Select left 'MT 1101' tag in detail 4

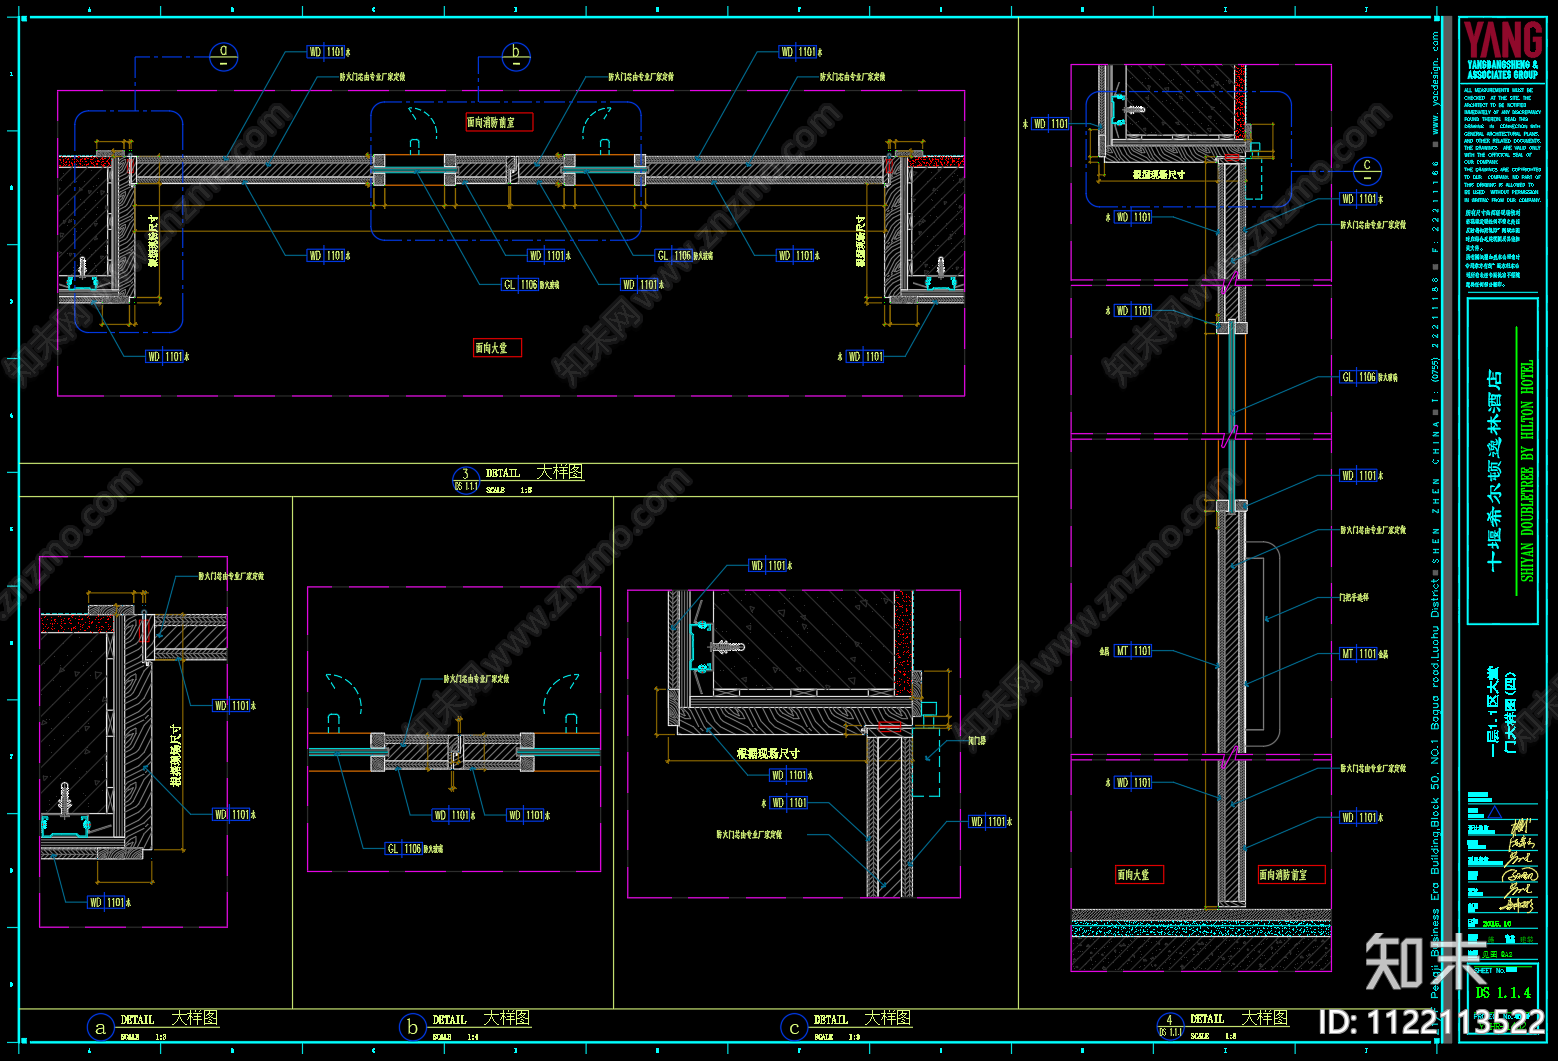point(1133,651)
